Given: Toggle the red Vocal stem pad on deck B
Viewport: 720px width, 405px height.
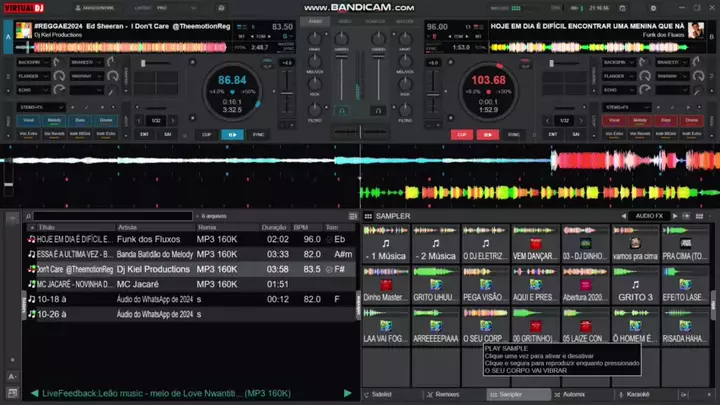Looking at the screenshot, I should pos(614,120).
